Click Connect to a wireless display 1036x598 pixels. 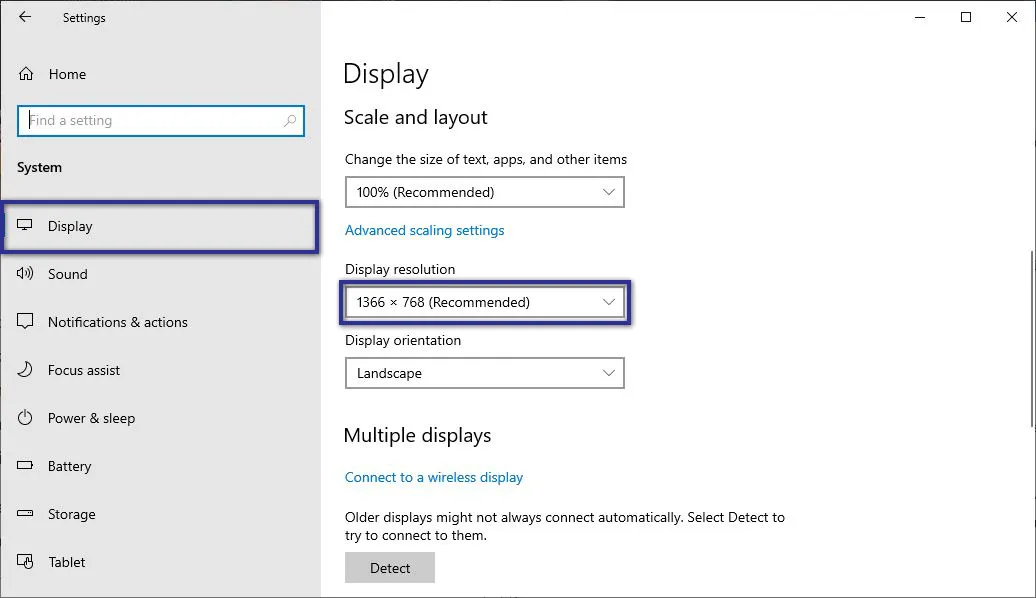pos(433,477)
